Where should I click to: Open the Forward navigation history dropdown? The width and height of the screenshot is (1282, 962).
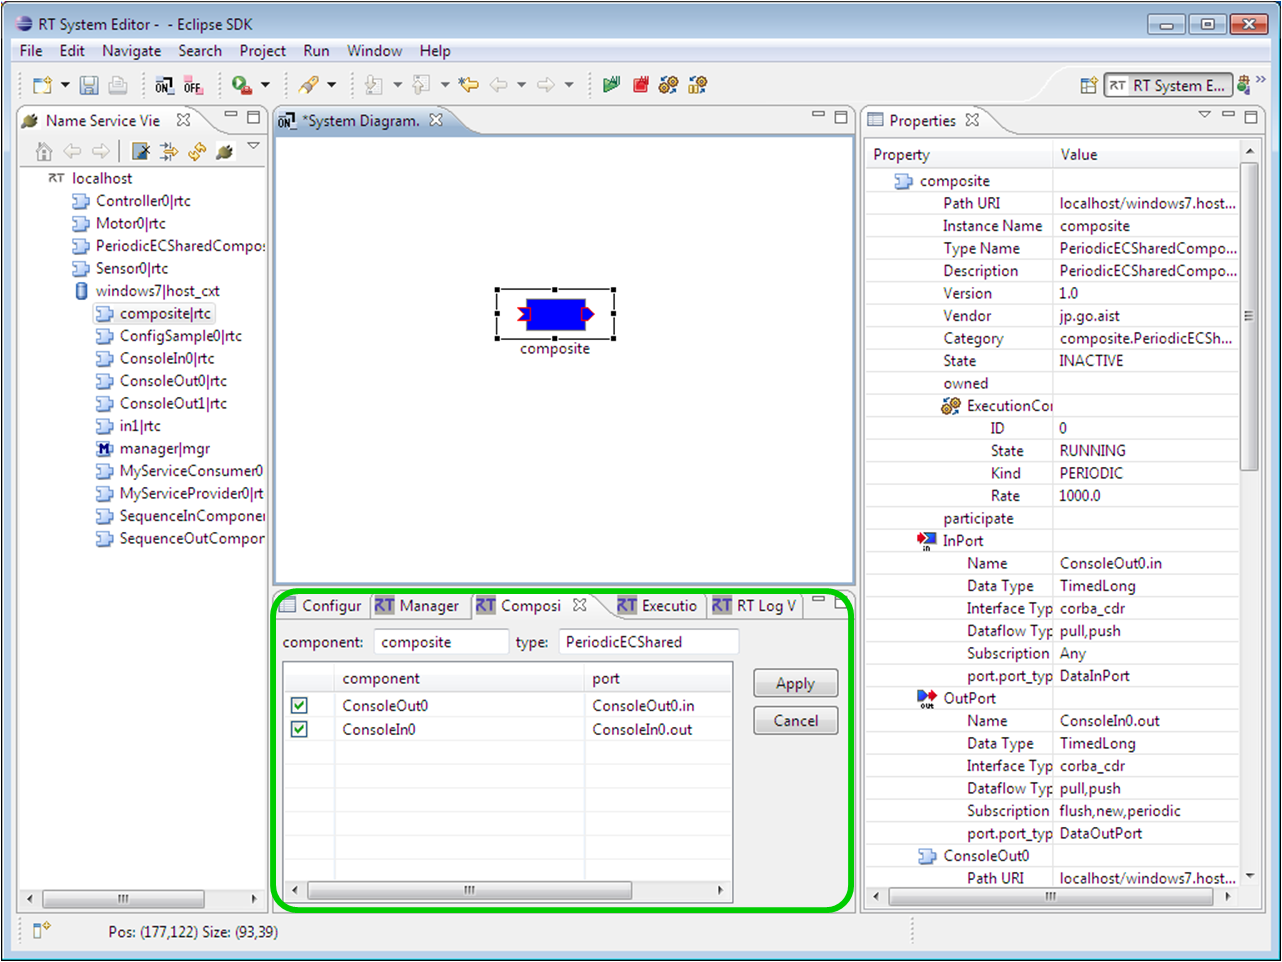pyautogui.click(x=569, y=85)
